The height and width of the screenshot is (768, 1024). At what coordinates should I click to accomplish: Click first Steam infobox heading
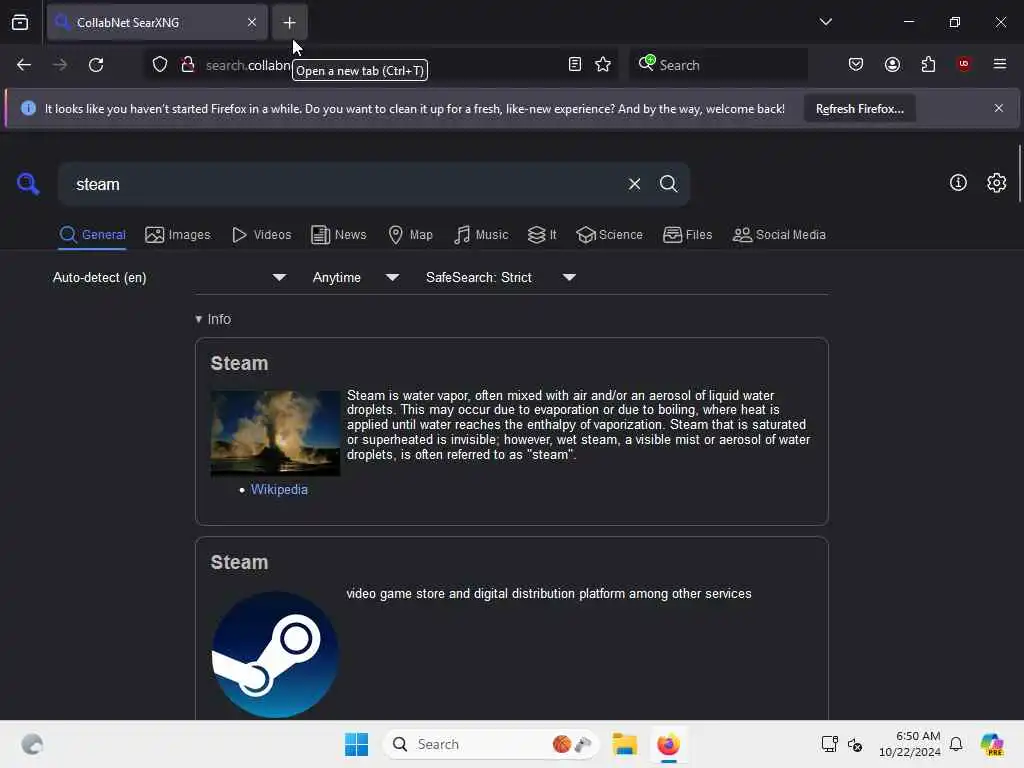pos(239,363)
